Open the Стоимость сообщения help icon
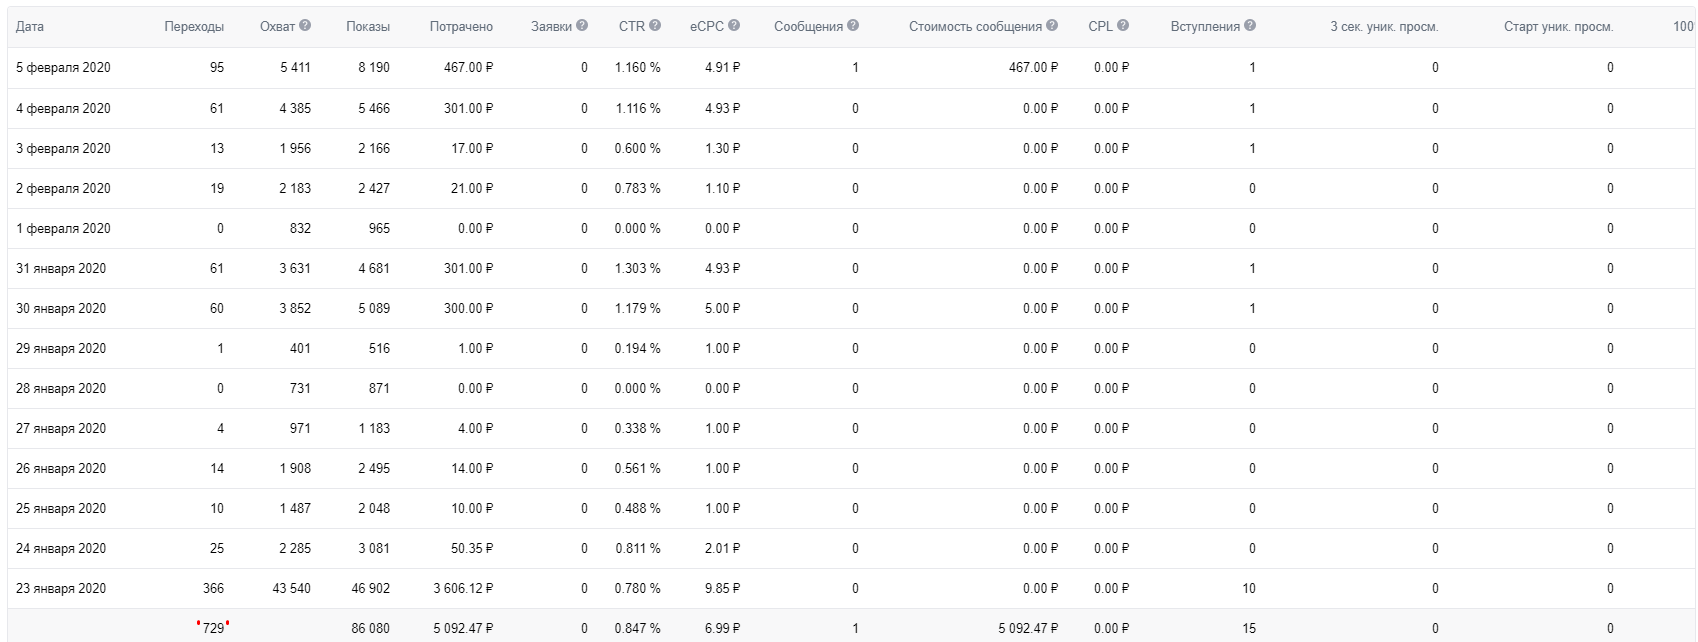This screenshot has width=1698, height=642. point(1052,26)
